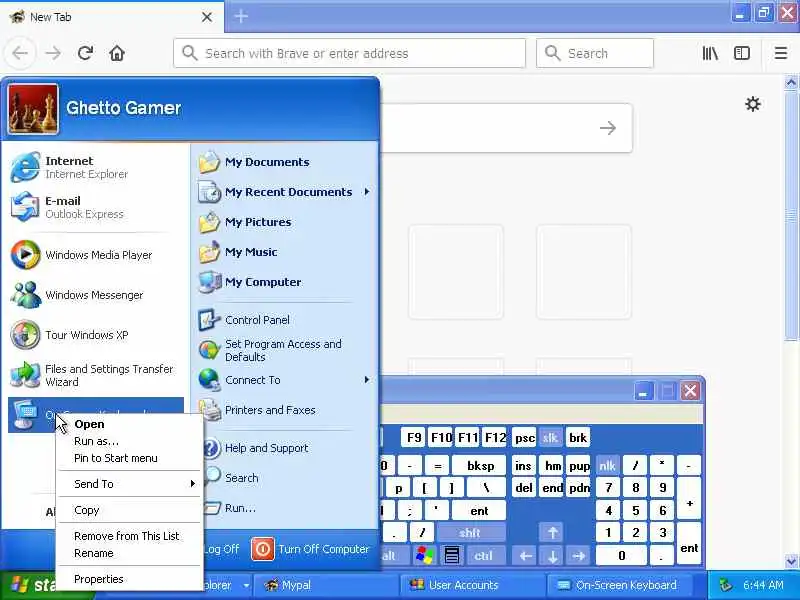Open Files and Settings Transfer Wizard
This screenshot has width=800, height=600.
tap(95, 375)
